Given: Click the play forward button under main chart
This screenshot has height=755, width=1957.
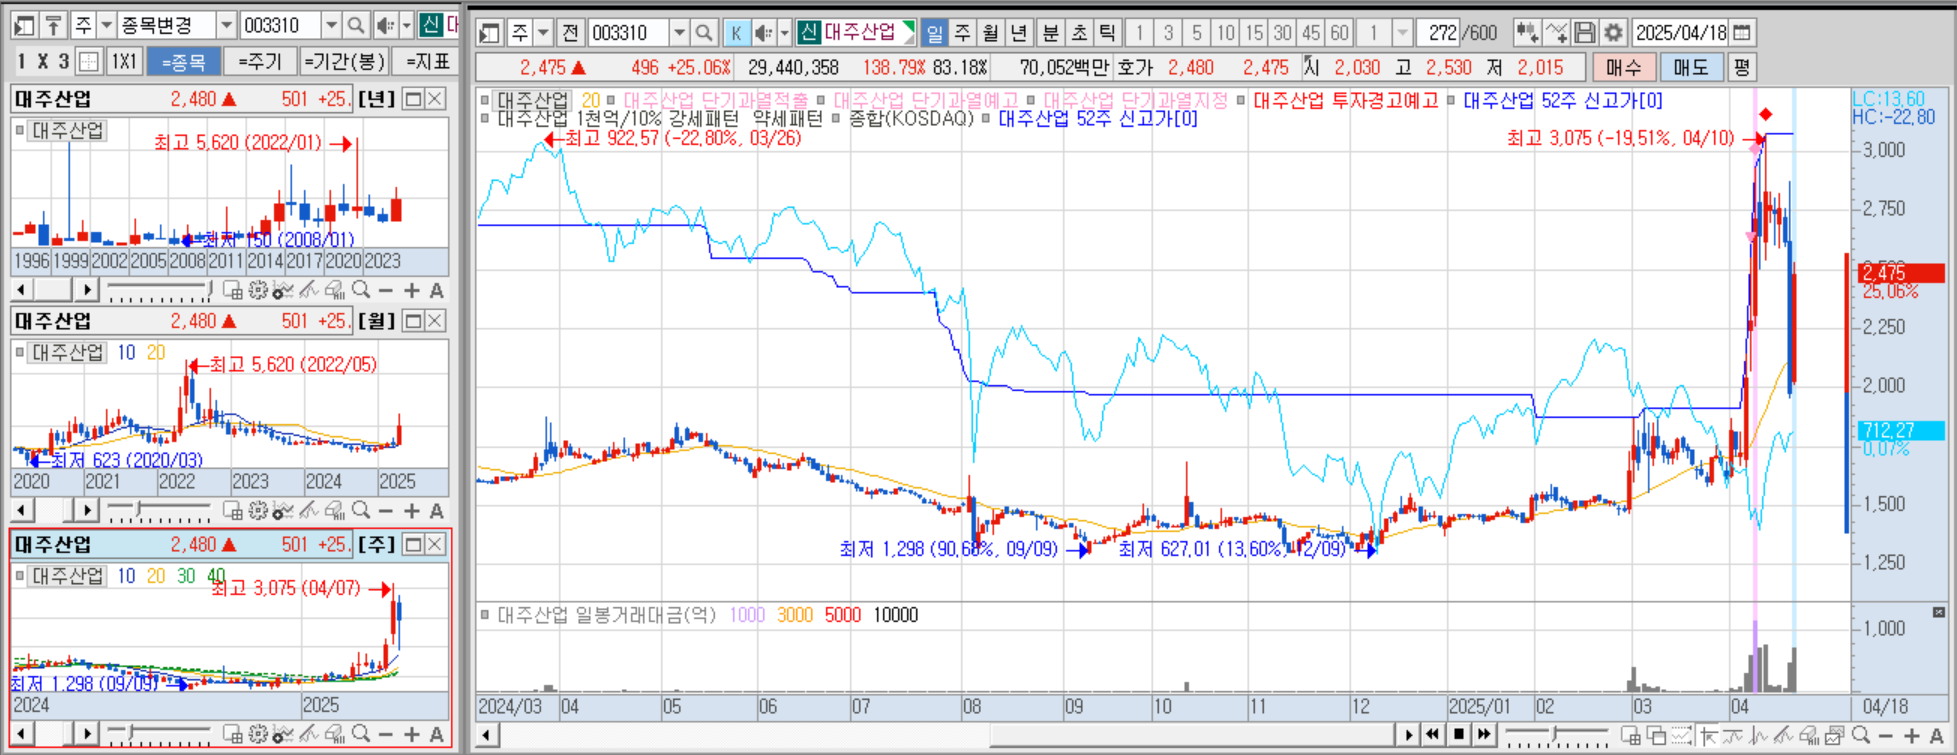Looking at the screenshot, I should click(1409, 735).
